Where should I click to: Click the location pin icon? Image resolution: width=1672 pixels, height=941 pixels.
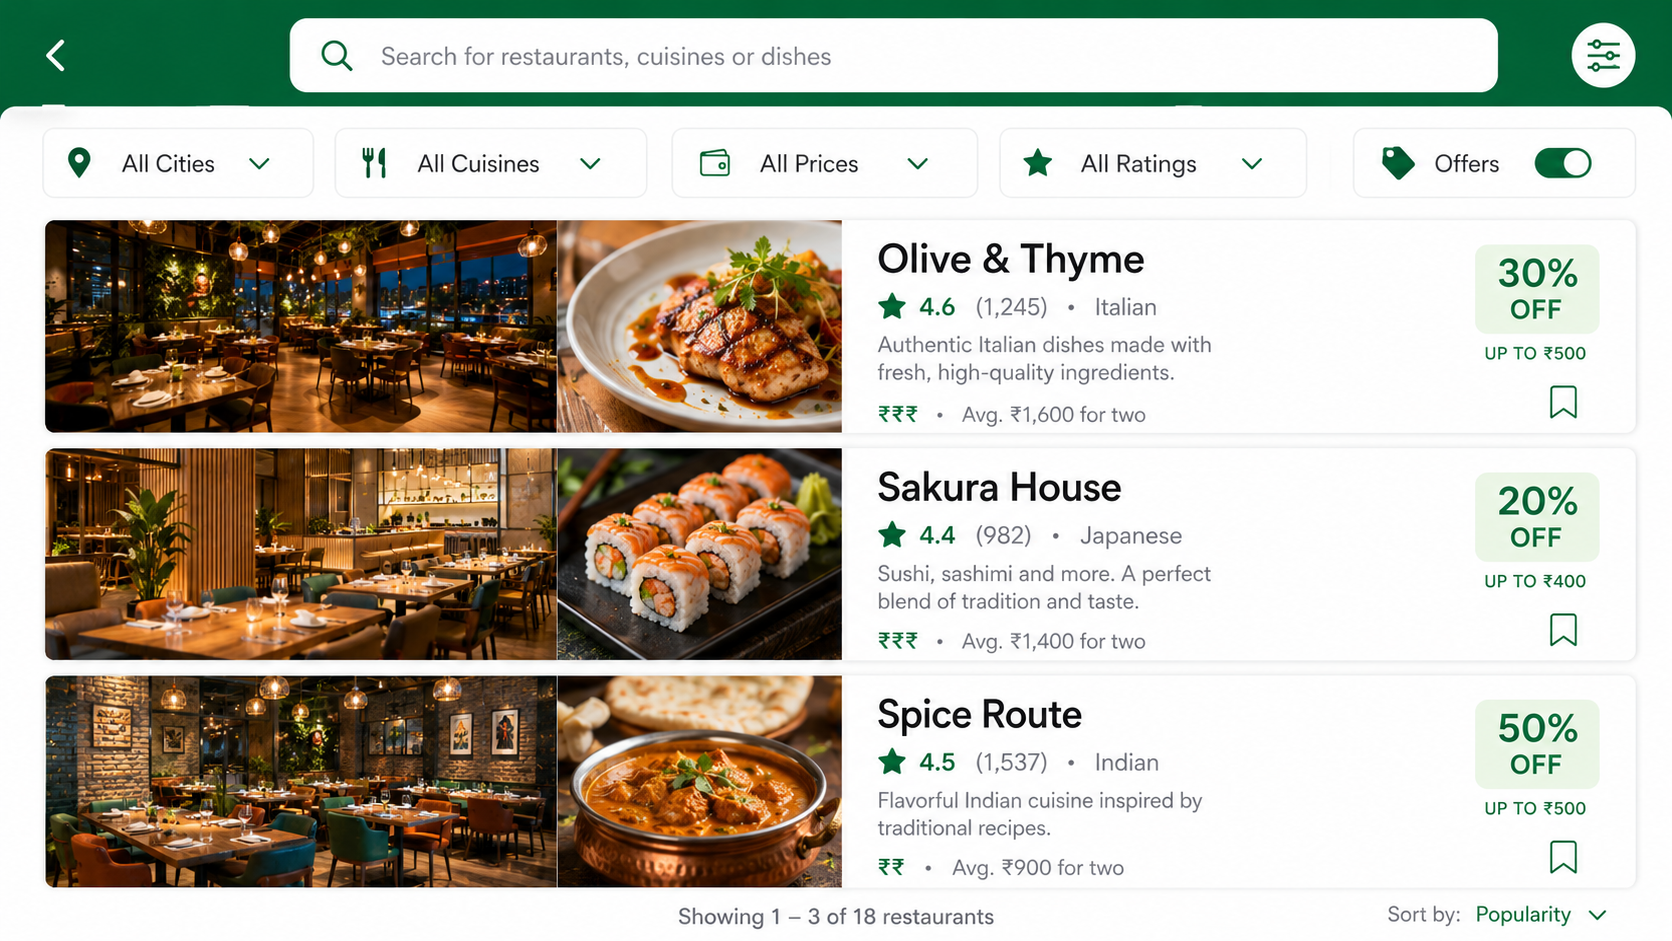click(79, 163)
